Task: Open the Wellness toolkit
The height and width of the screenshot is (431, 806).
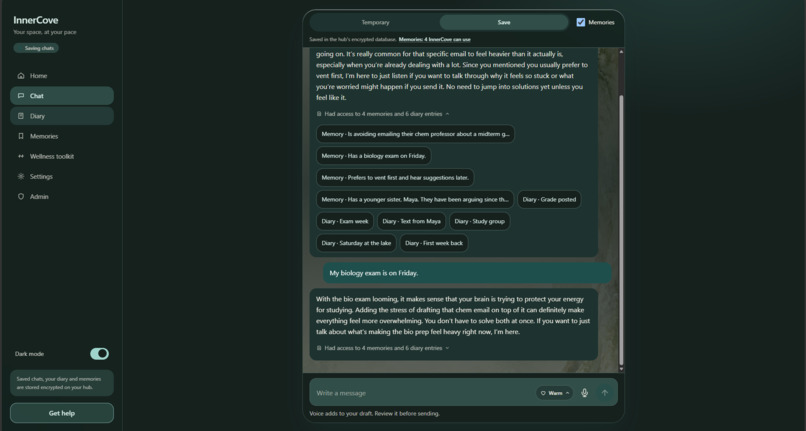Action: [62, 156]
